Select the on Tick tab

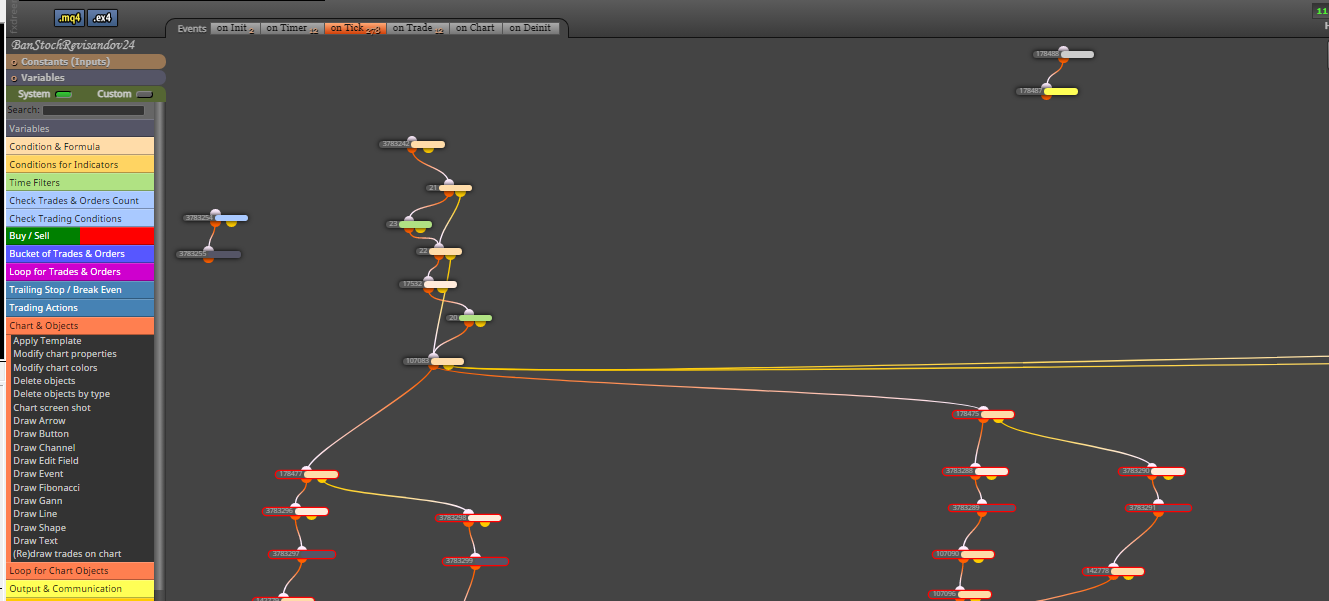tap(355, 28)
